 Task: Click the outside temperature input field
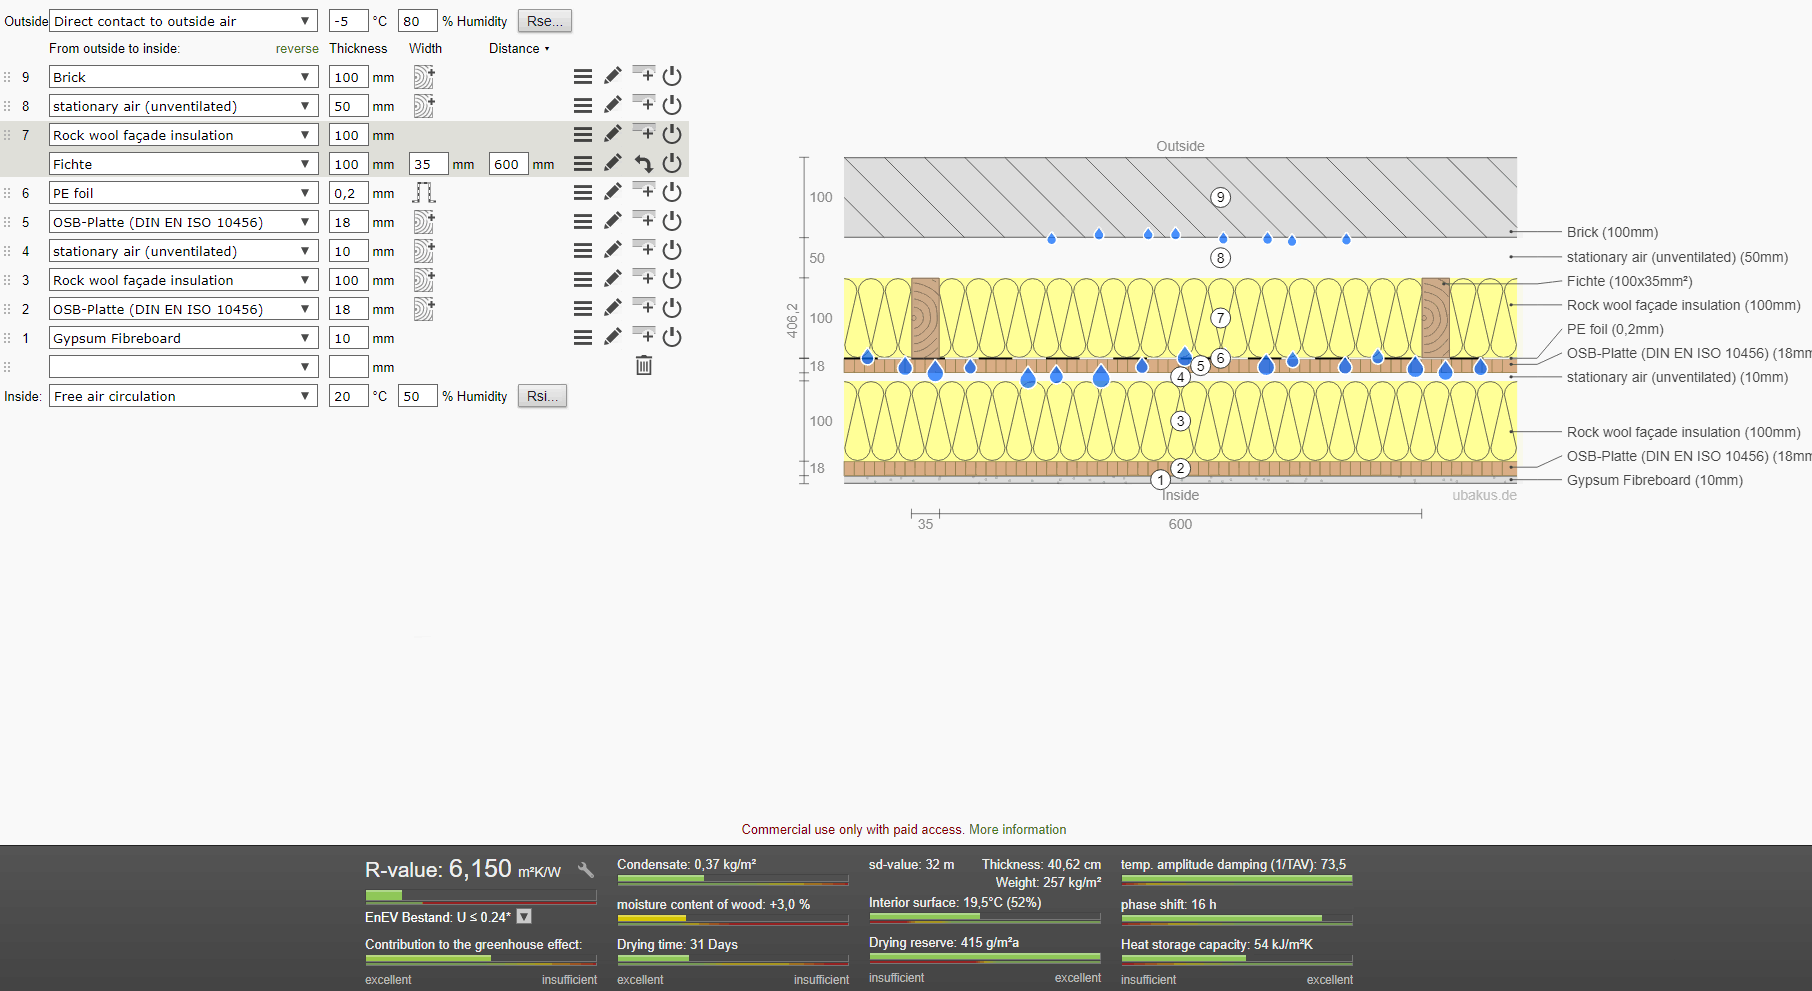tap(348, 21)
